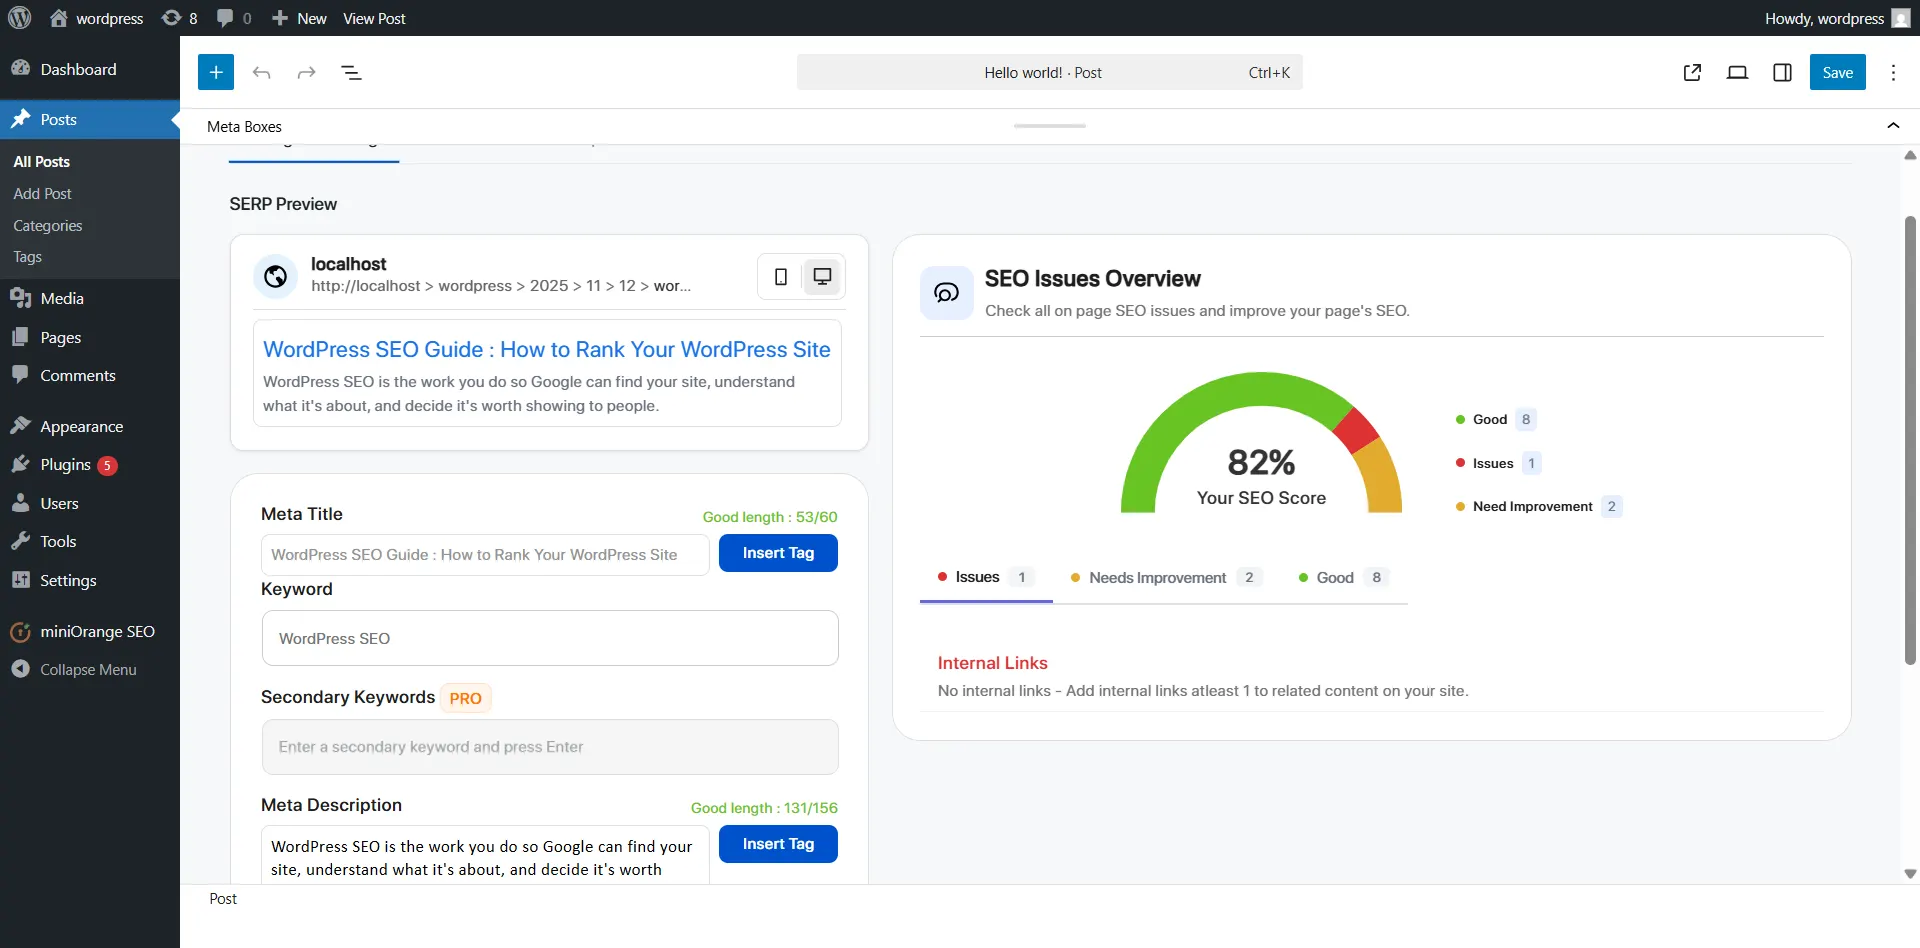Open the Document Overview list icon

351,72
